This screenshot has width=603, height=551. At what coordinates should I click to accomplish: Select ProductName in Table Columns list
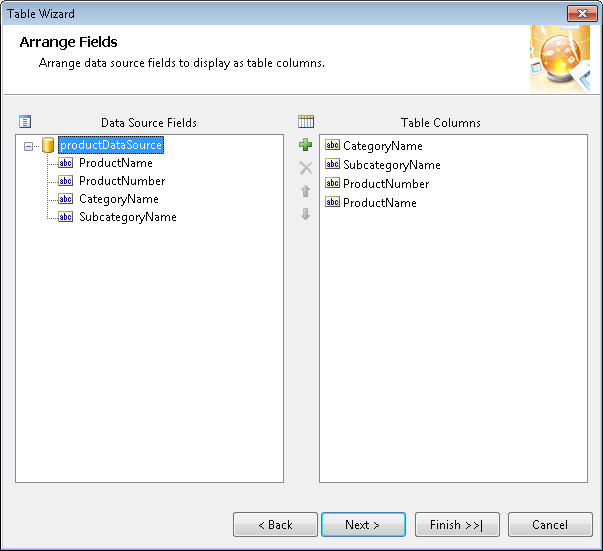click(x=380, y=203)
